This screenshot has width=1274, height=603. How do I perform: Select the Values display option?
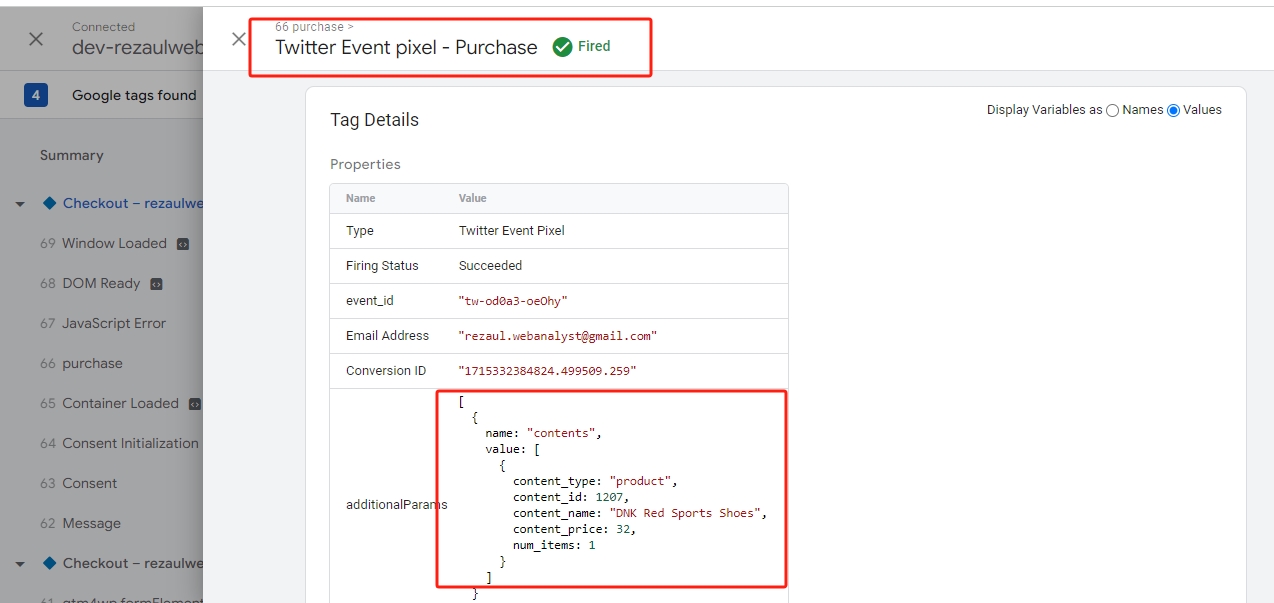click(1174, 110)
